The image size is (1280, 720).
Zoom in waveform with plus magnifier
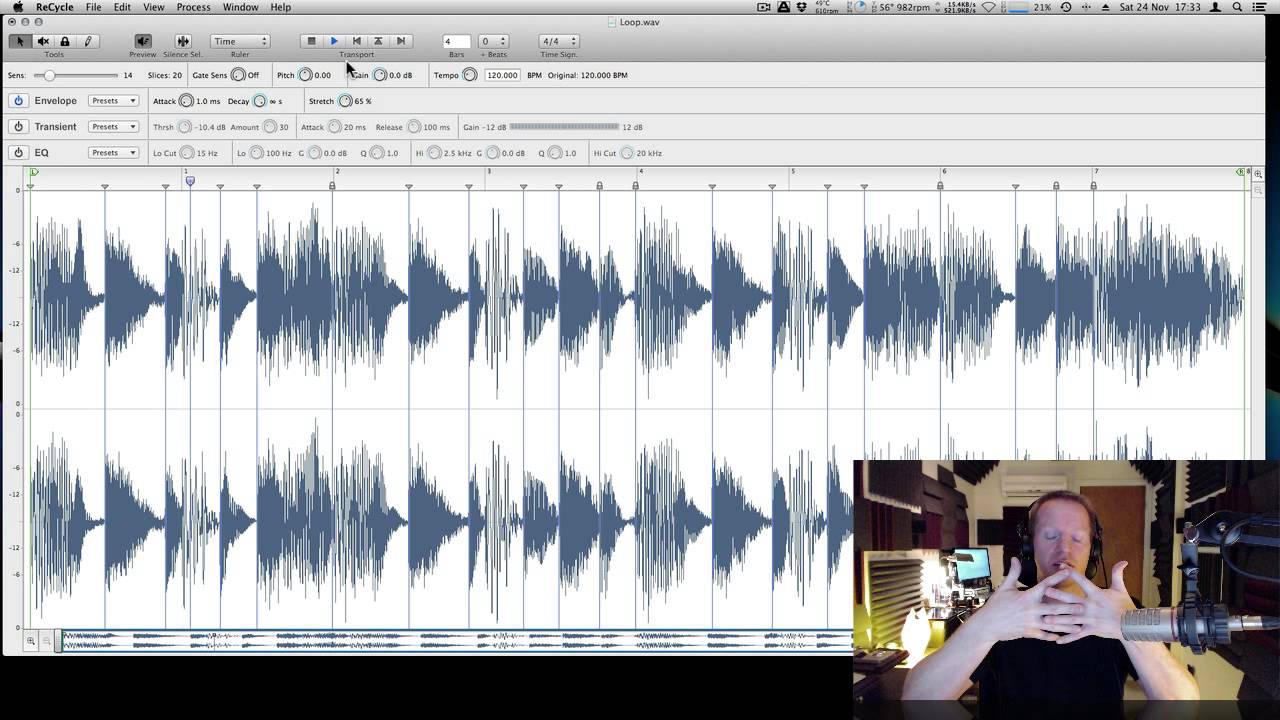(x=31, y=640)
